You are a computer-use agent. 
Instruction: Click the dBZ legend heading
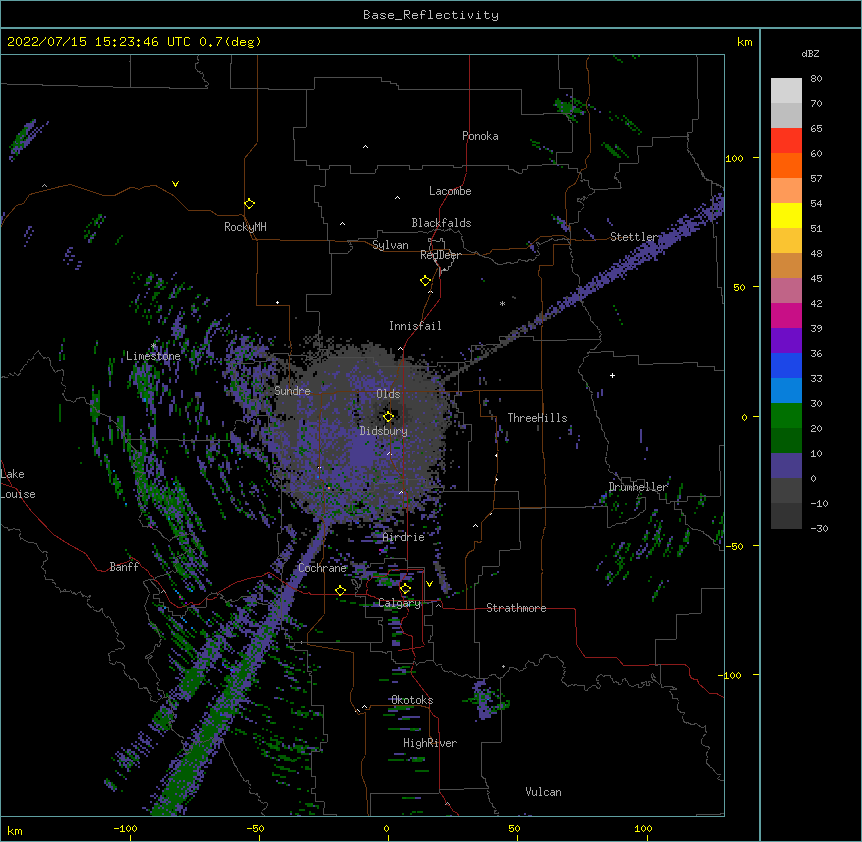(810, 54)
